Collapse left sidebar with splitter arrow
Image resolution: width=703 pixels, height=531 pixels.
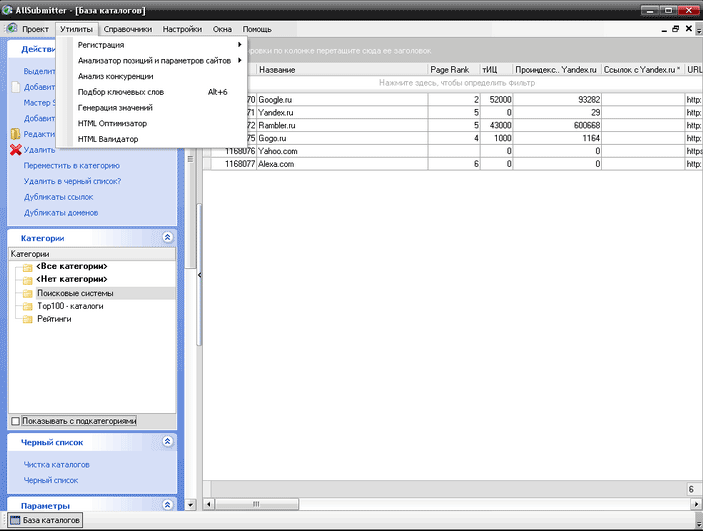[200, 274]
